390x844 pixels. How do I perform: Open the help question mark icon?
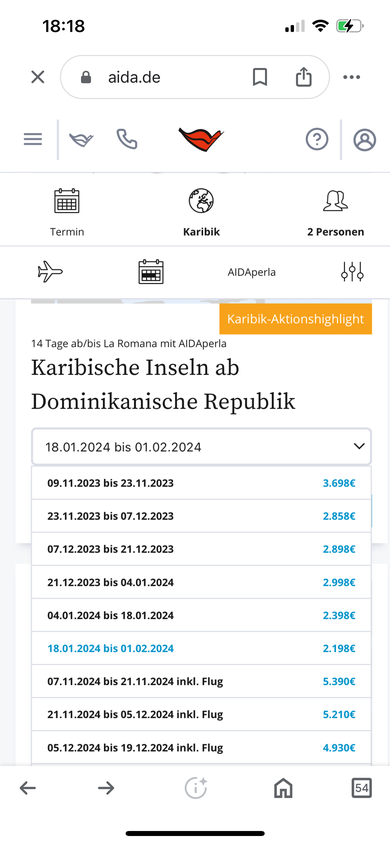coord(317,139)
